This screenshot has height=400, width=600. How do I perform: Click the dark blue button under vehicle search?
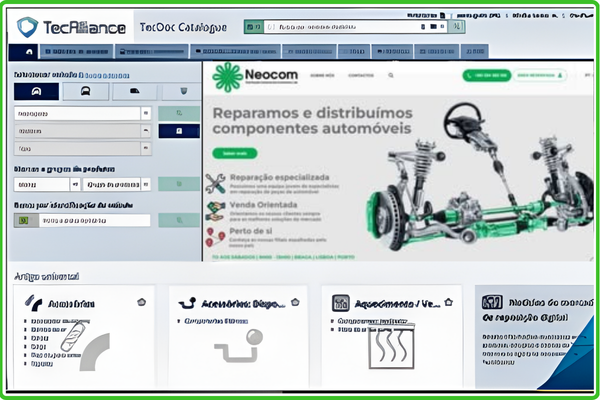click(x=179, y=131)
